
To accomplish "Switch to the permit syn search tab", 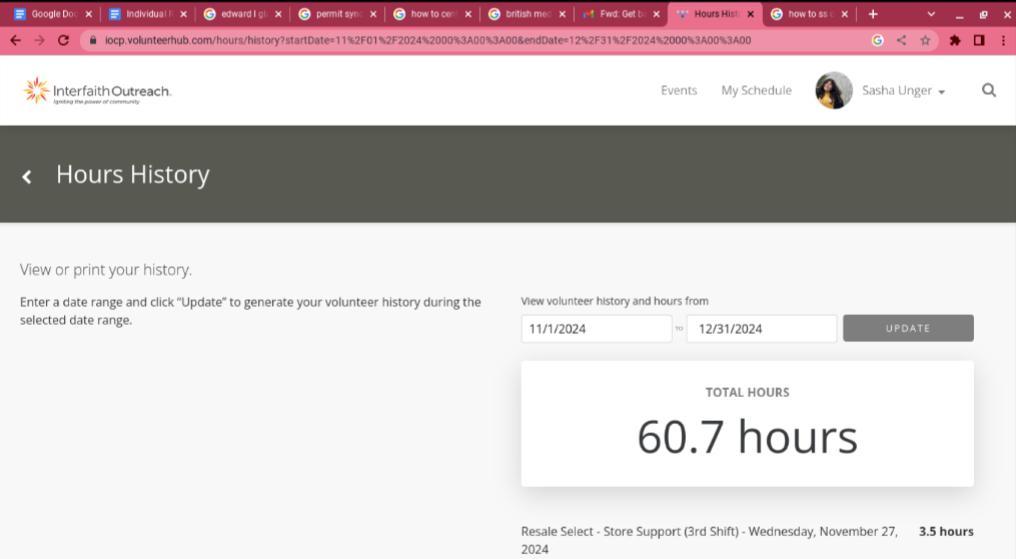I will (x=337, y=14).
